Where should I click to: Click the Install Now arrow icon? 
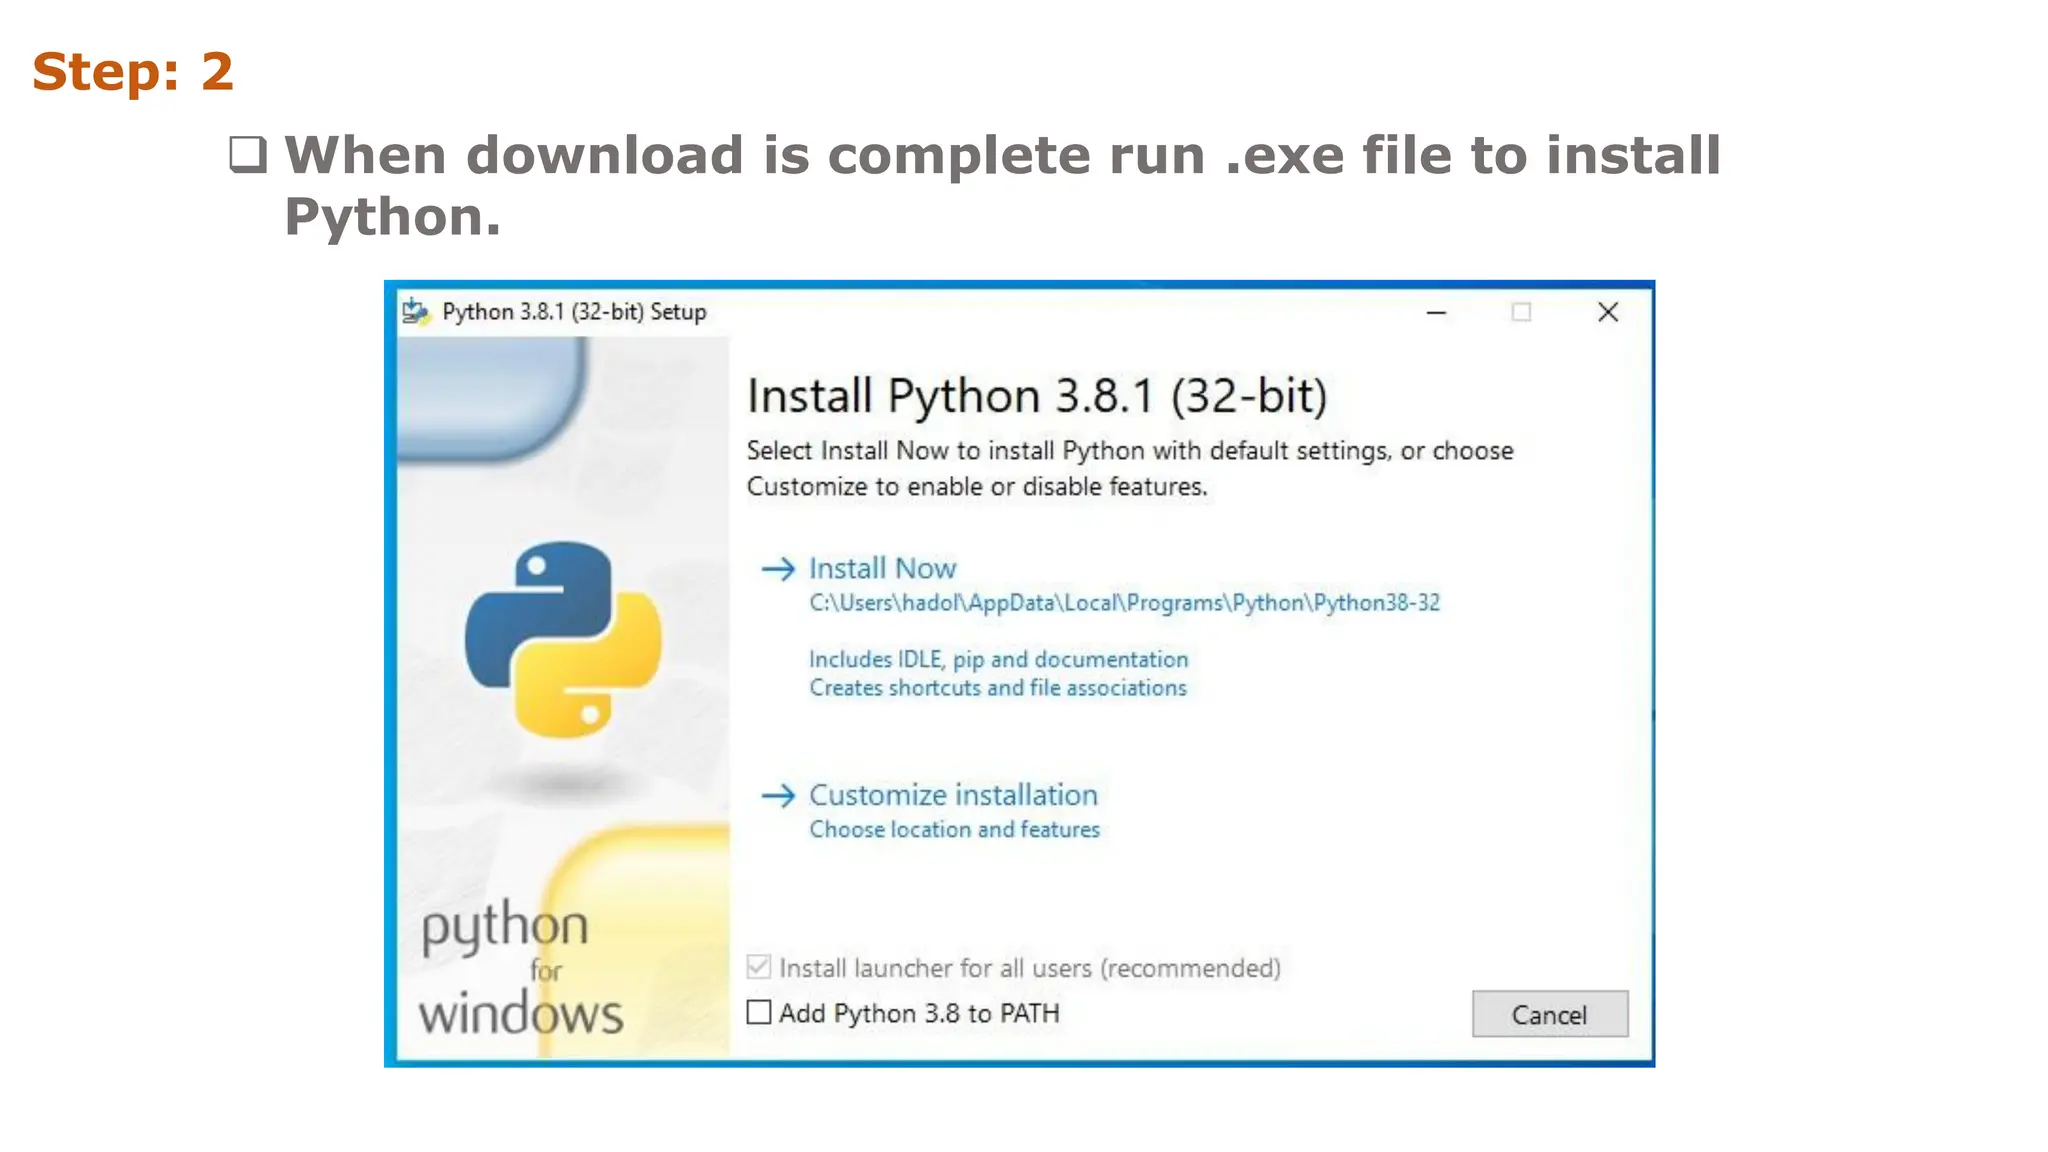(x=778, y=569)
